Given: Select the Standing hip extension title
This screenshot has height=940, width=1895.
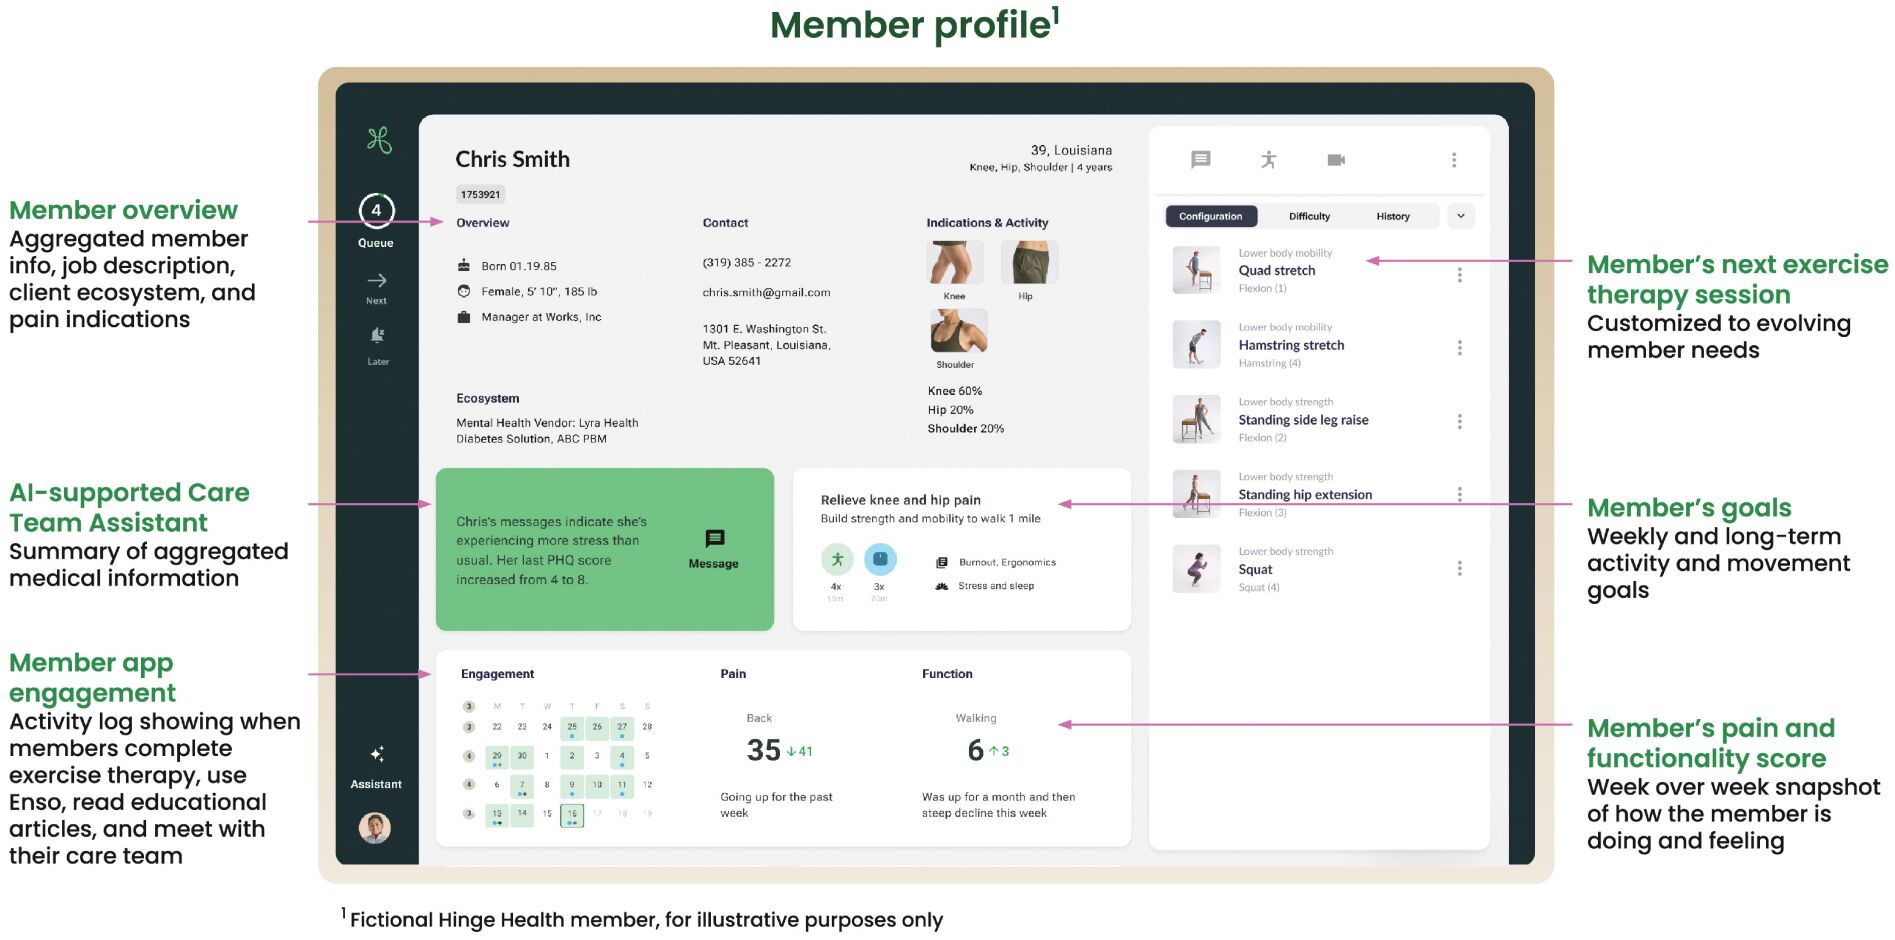Looking at the screenshot, I should click(x=1305, y=495).
